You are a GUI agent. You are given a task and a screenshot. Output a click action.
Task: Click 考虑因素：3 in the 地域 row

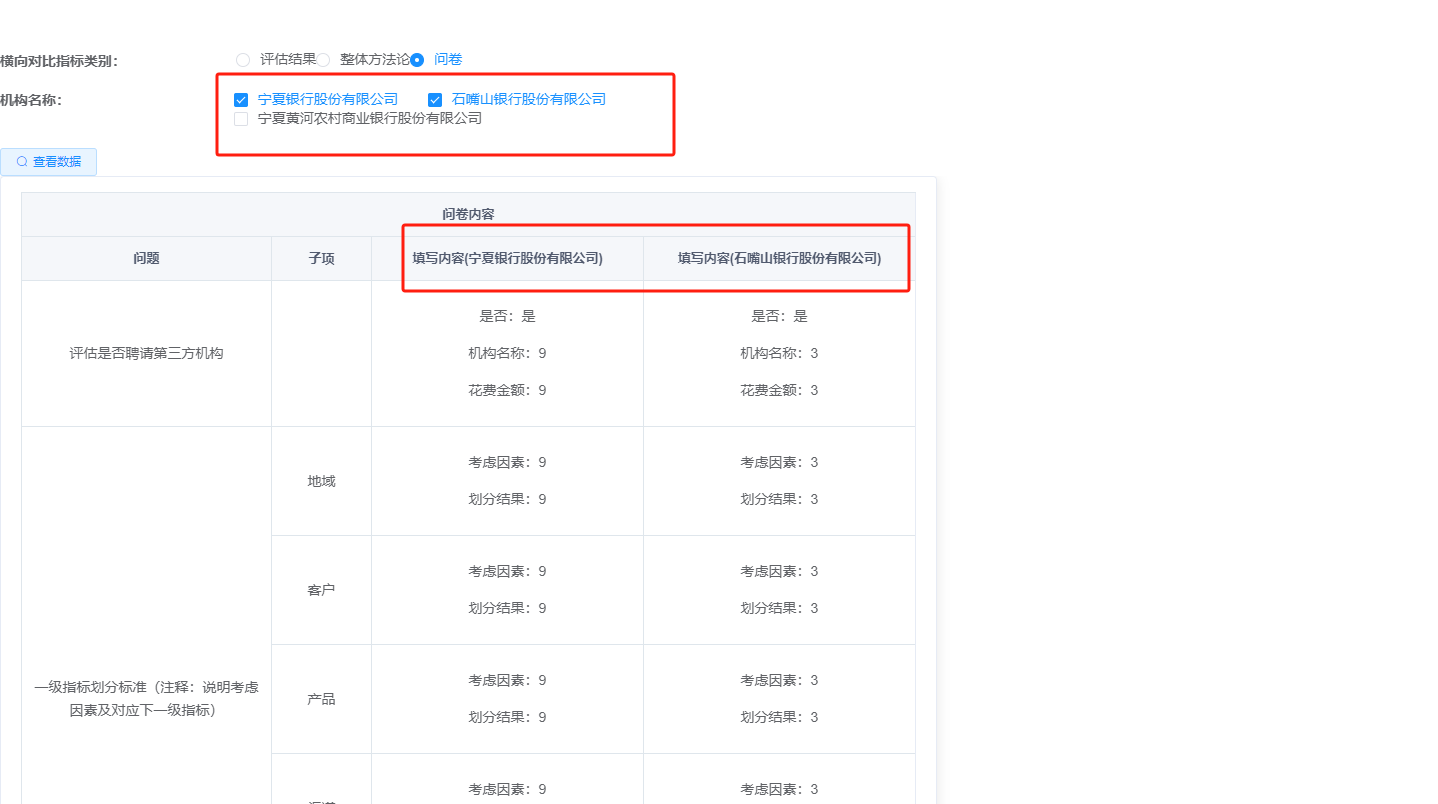tap(779, 462)
